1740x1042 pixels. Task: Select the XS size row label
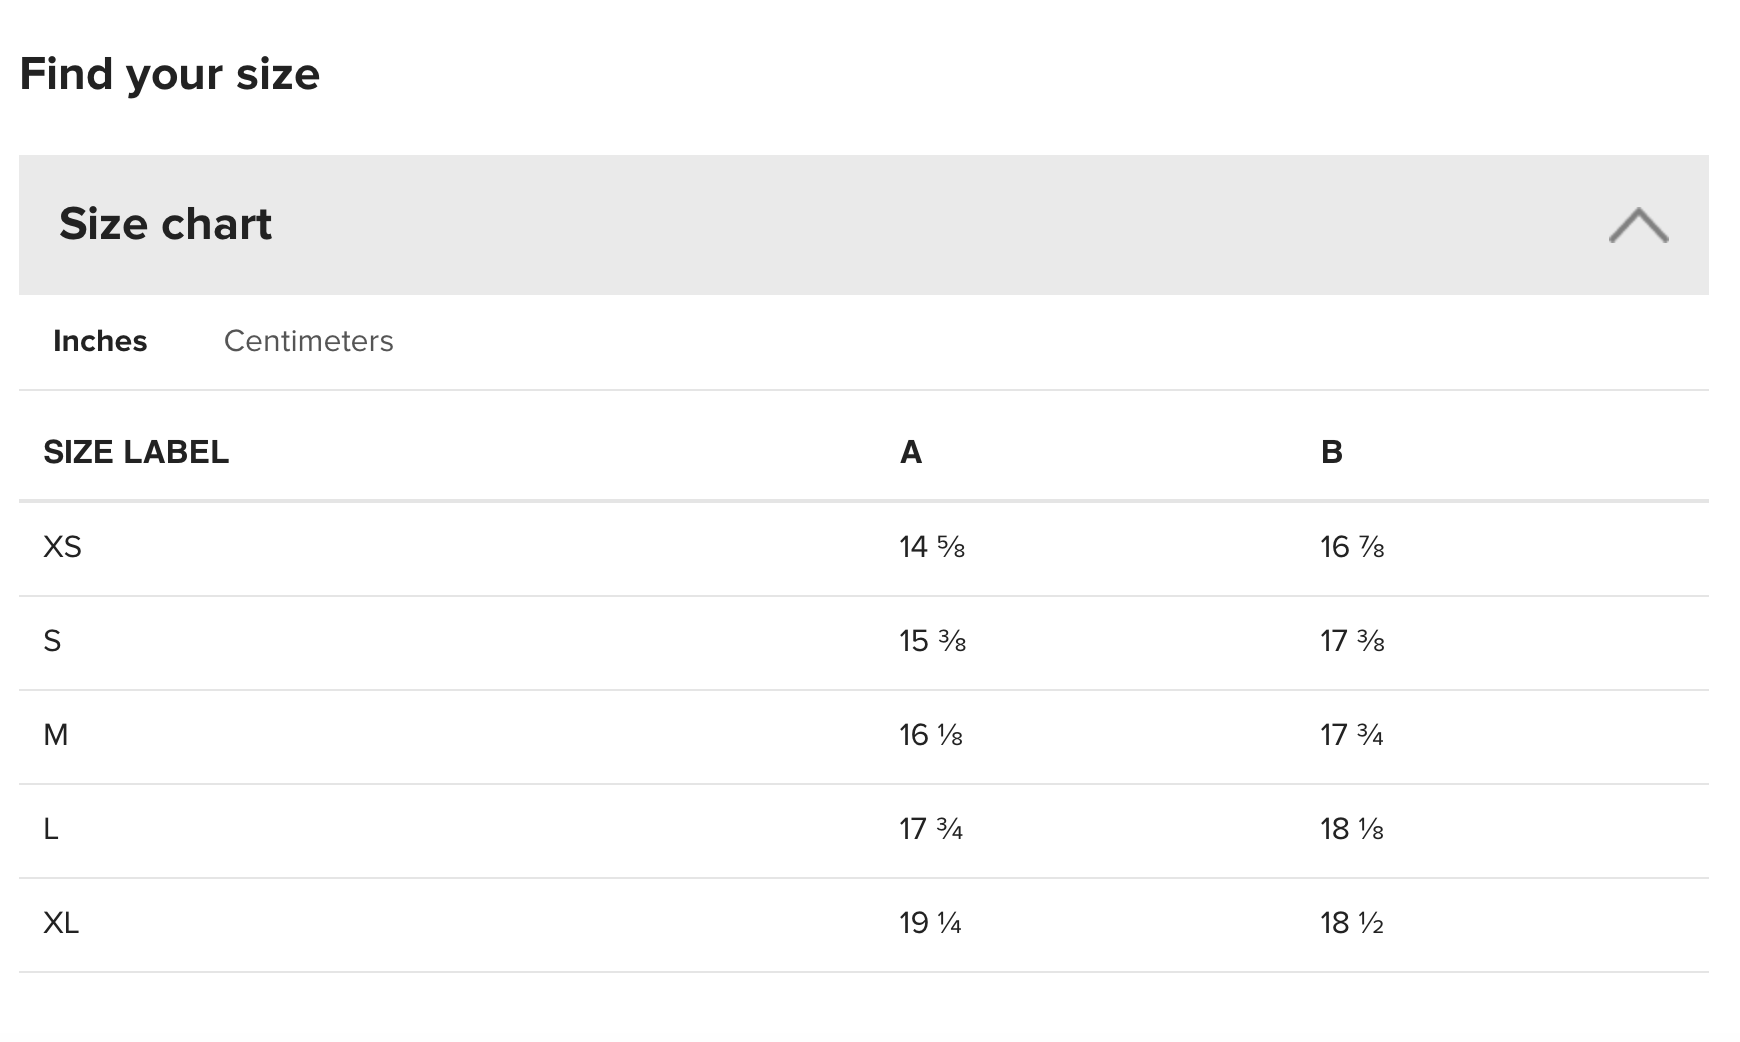pyautogui.click(x=62, y=547)
